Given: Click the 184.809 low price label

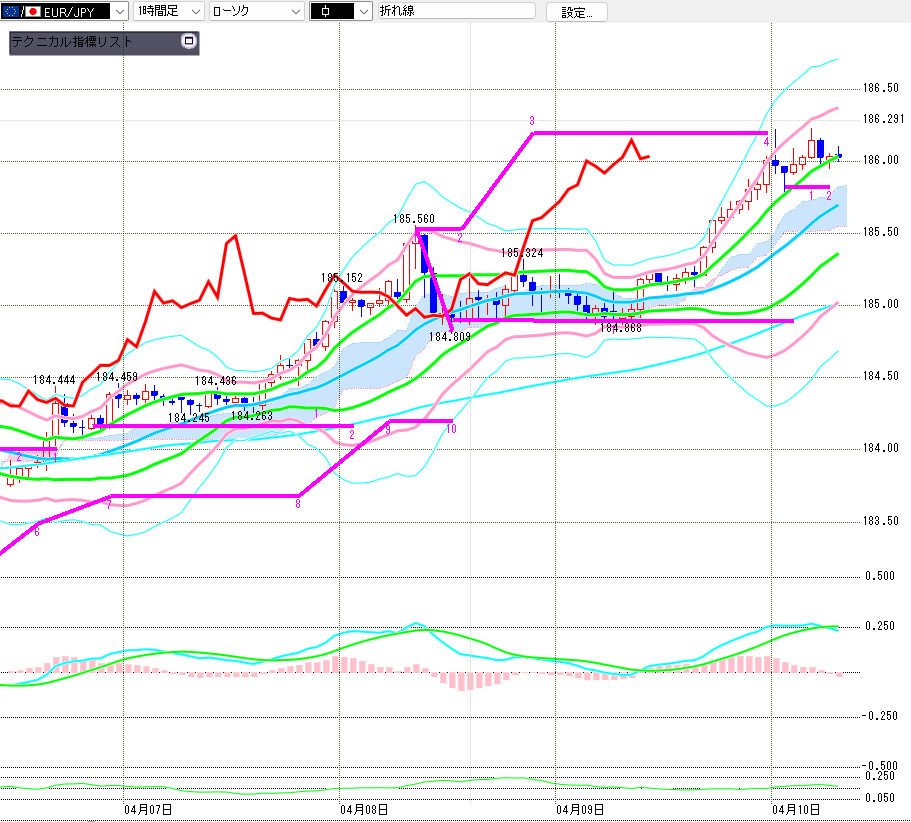Looking at the screenshot, I should [x=449, y=338].
